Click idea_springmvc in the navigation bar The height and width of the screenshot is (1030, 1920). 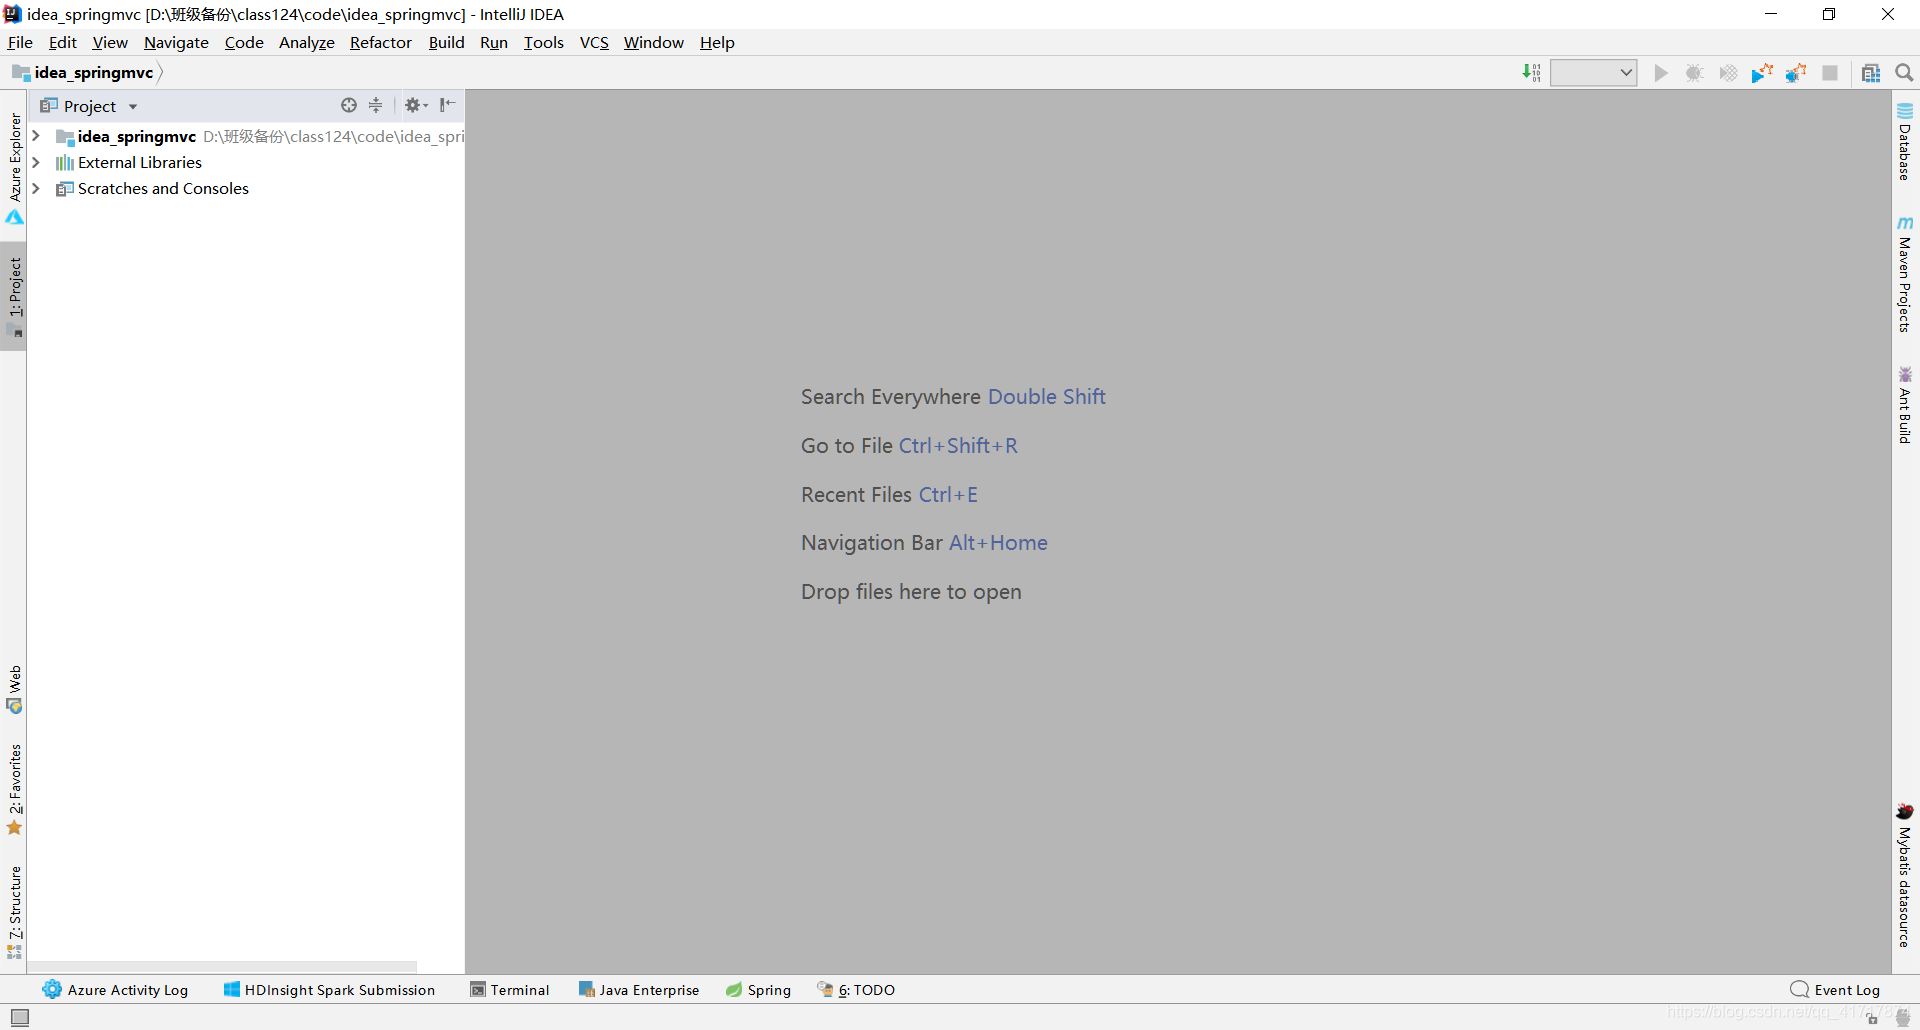pyautogui.click(x=94, y=72)
